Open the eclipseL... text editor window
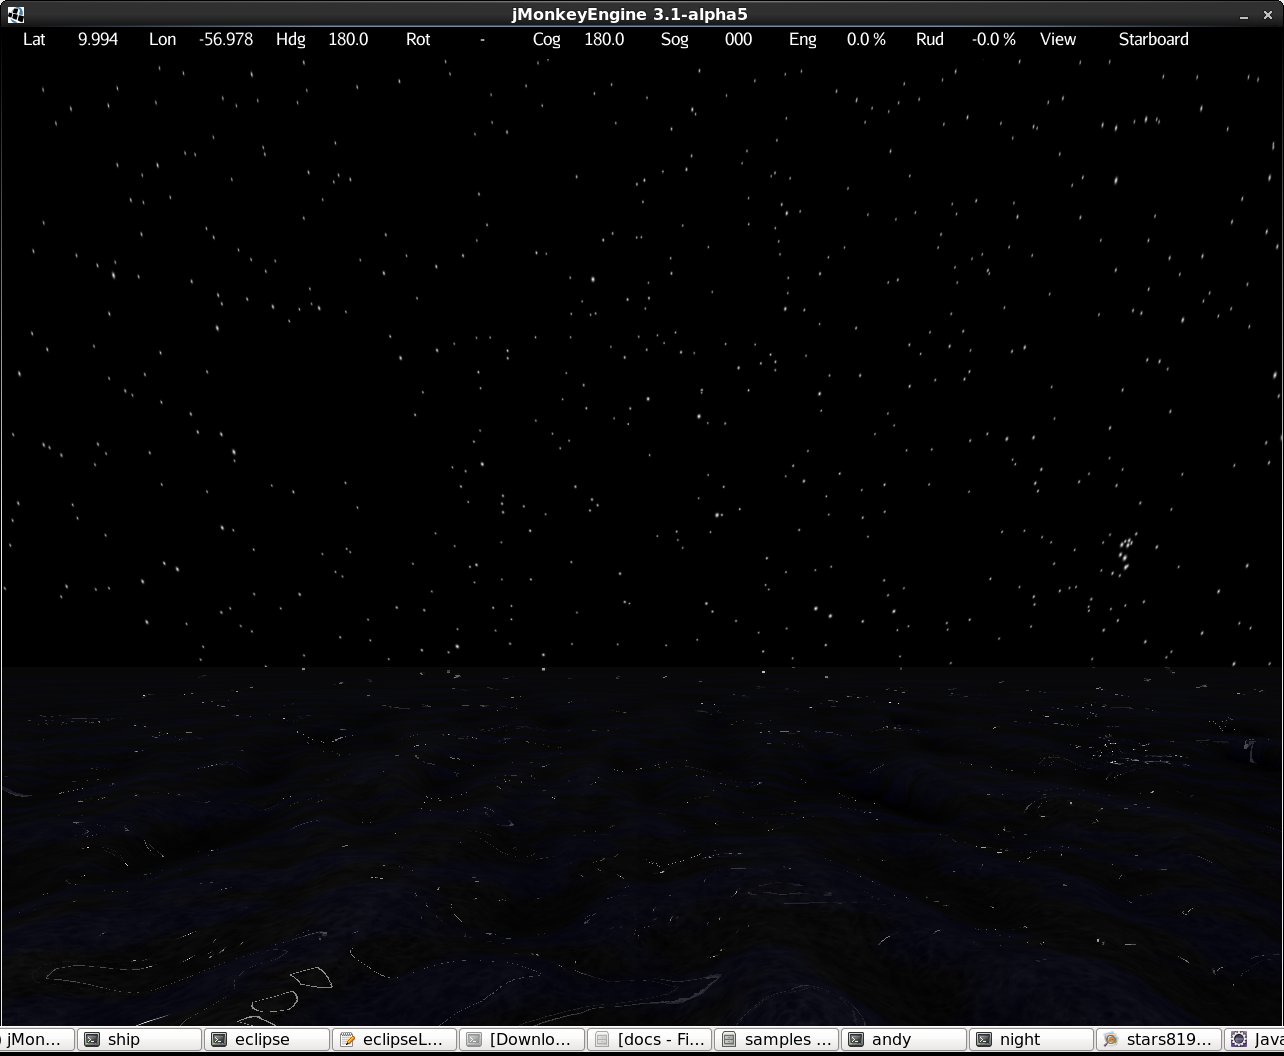 coord(395,1039)
